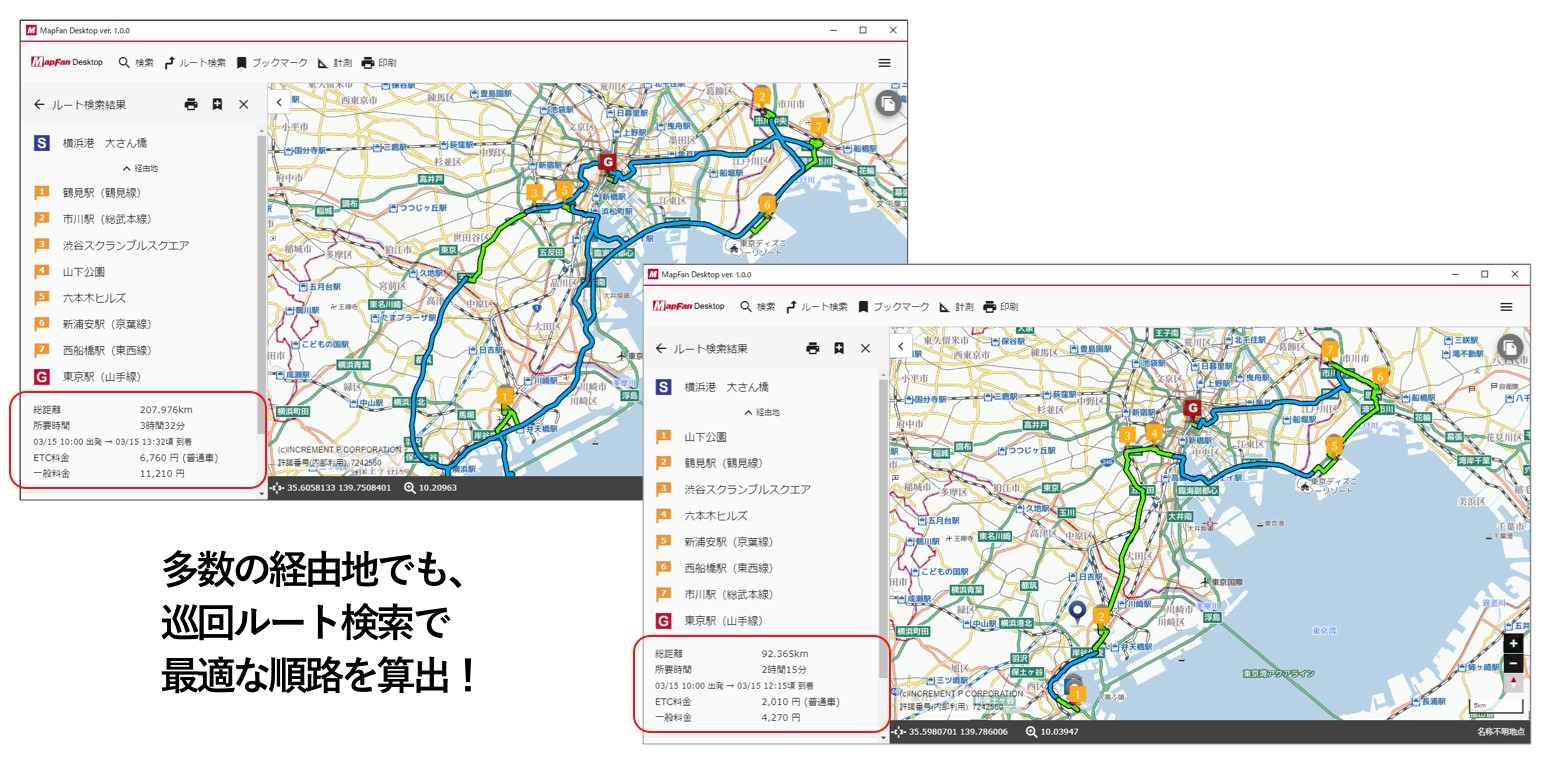Select waypoint 5 新浦安駅 in front window
1550x764 pixels.
click(714, 542)
